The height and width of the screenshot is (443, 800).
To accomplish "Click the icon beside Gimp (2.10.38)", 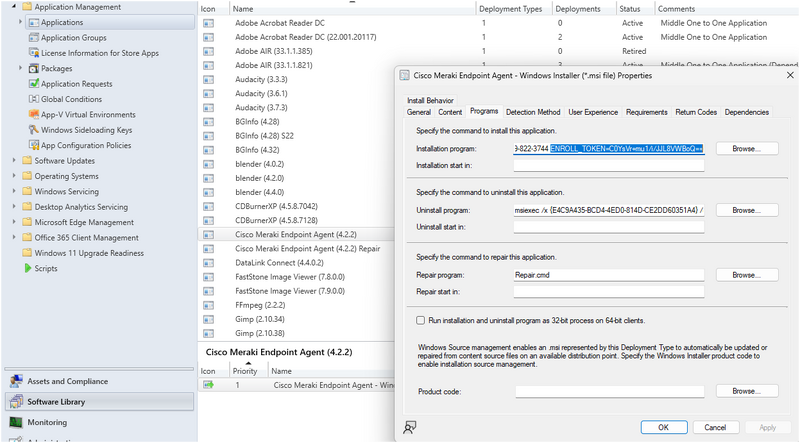I will click(208, 333).
